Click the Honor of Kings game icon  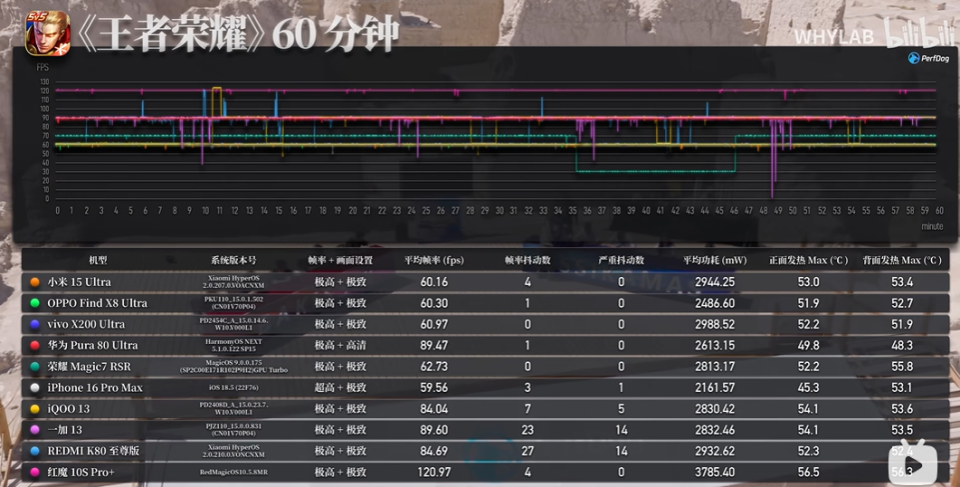coord(47,32)
